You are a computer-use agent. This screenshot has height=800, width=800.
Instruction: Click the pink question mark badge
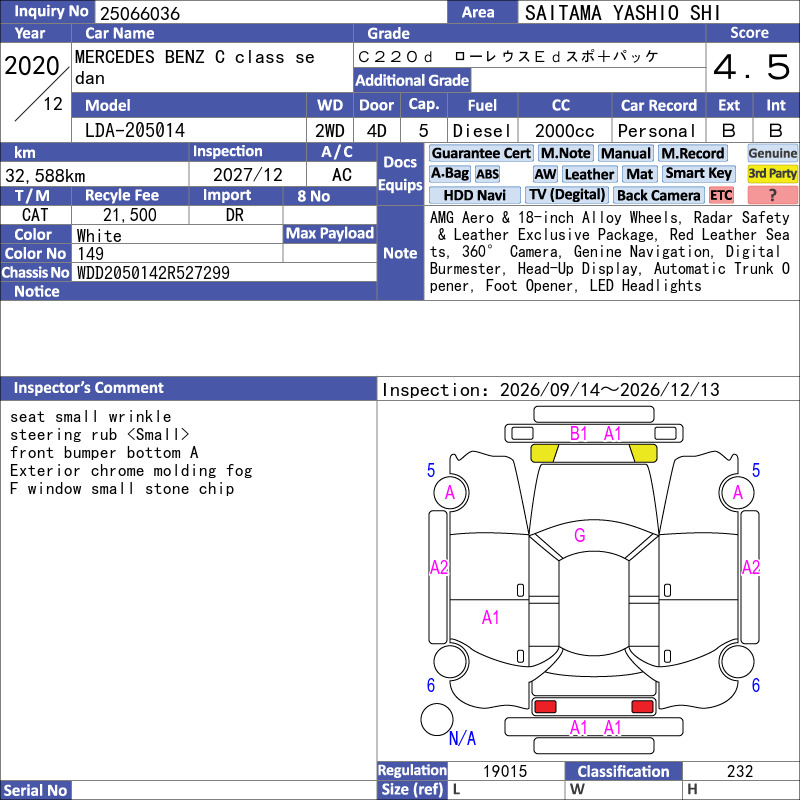(x=772, y=195)
